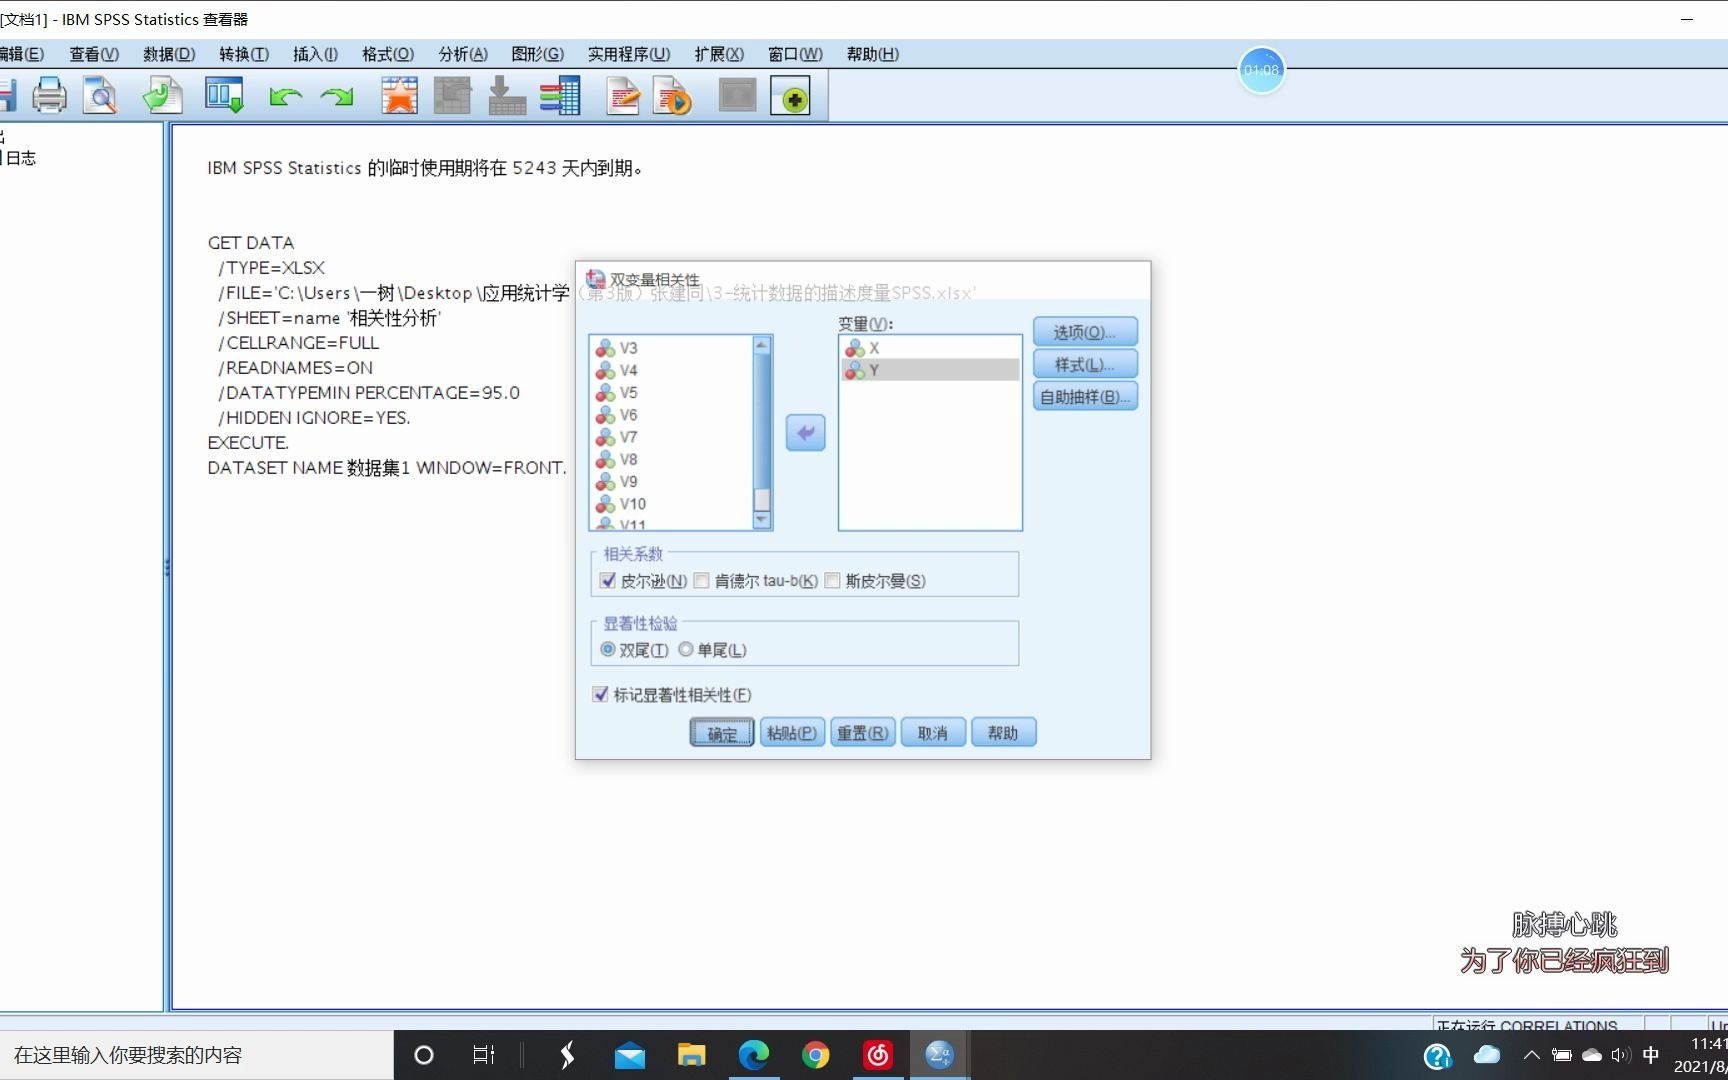Open Mail app from taskbar
Screen dimensions: 1728x1080
630,1055
